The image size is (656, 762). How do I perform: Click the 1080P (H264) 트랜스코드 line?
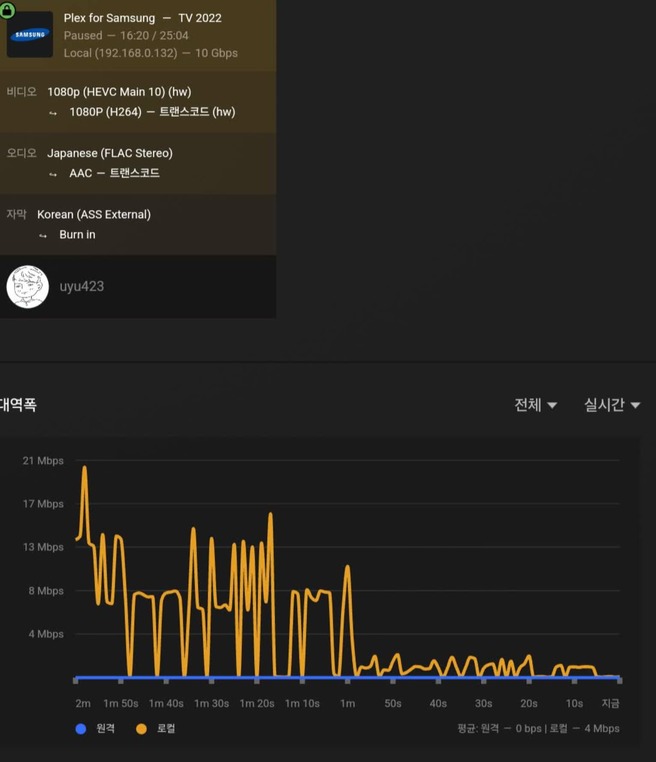(x=152, y=112)
